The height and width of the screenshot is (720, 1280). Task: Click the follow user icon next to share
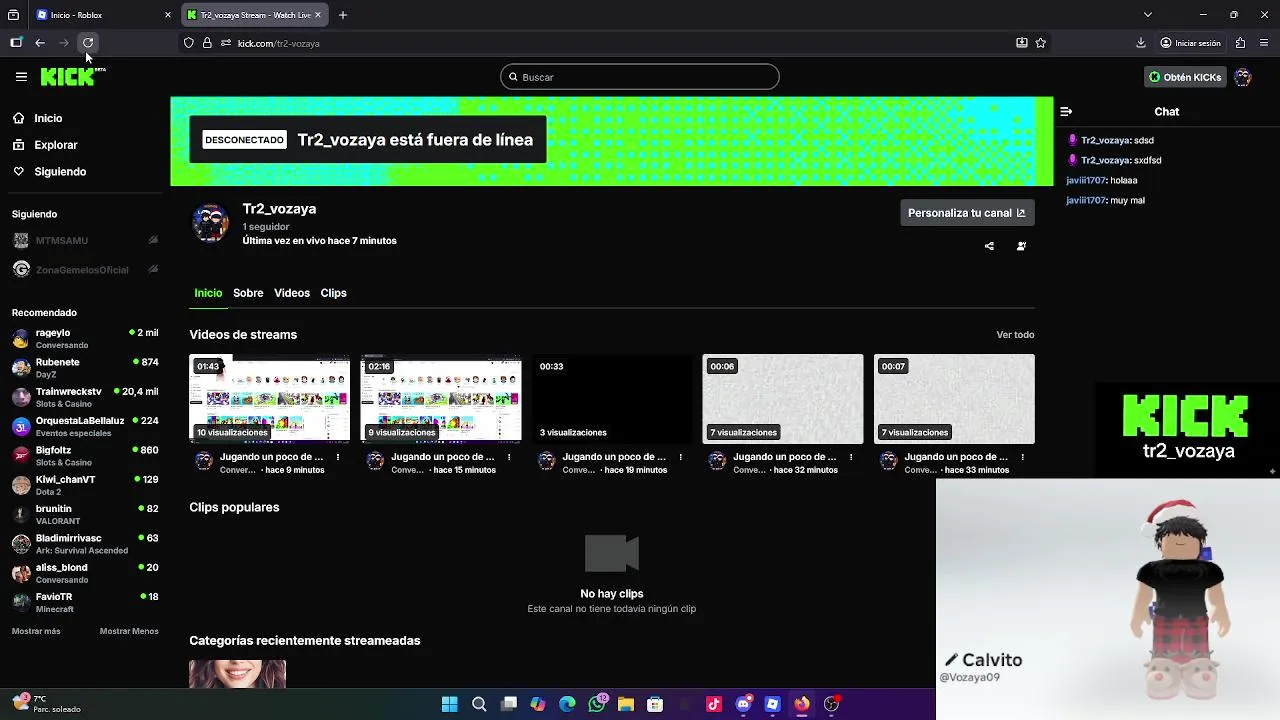coord(1021,246)
